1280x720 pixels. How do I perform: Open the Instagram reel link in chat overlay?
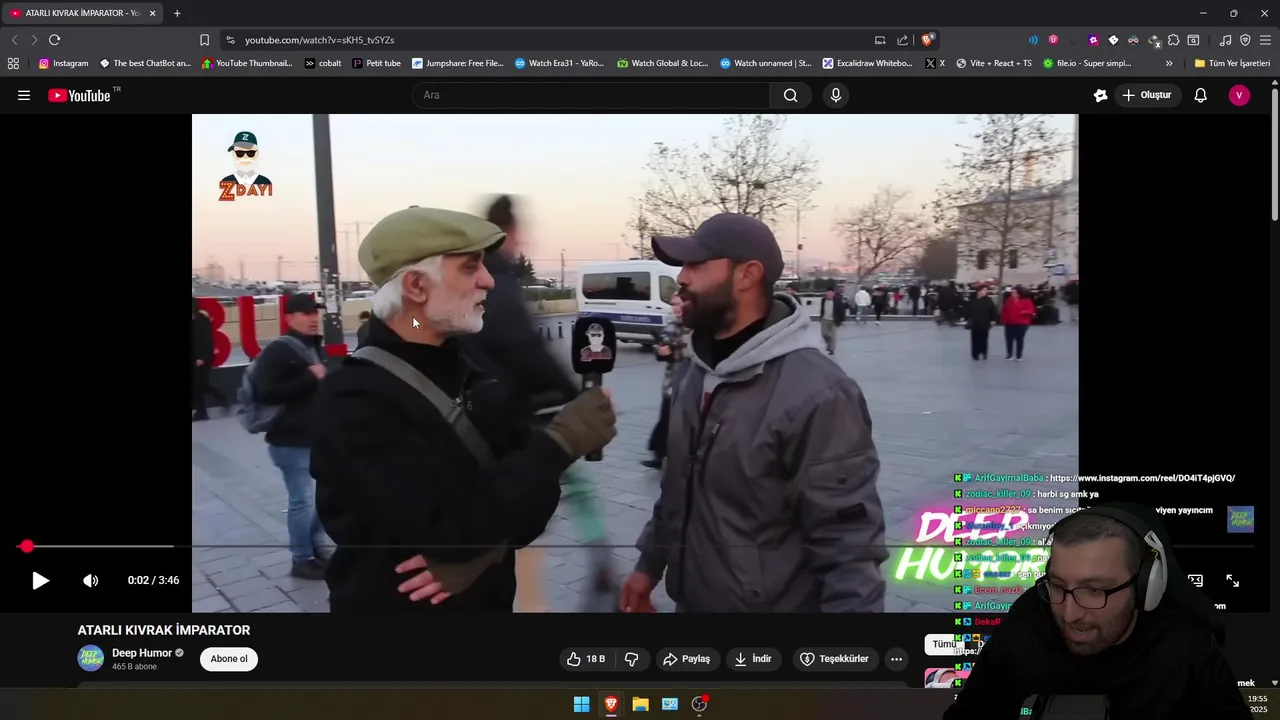click(x=1142, y=478)
